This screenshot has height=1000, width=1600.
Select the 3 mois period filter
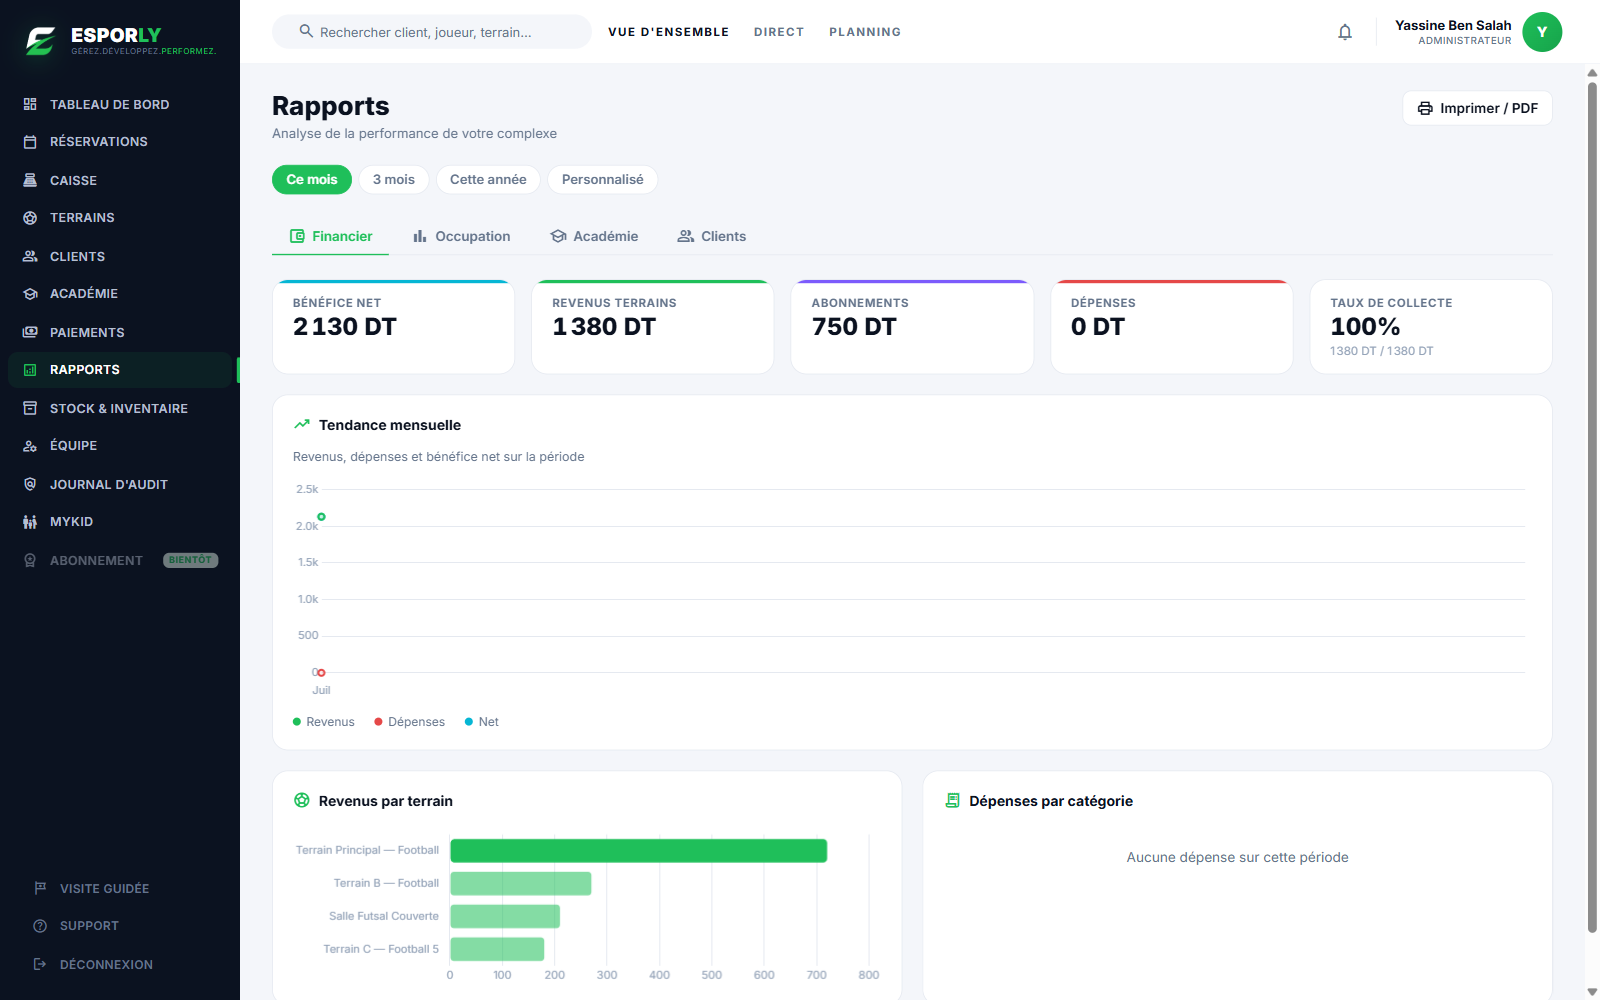394,180
